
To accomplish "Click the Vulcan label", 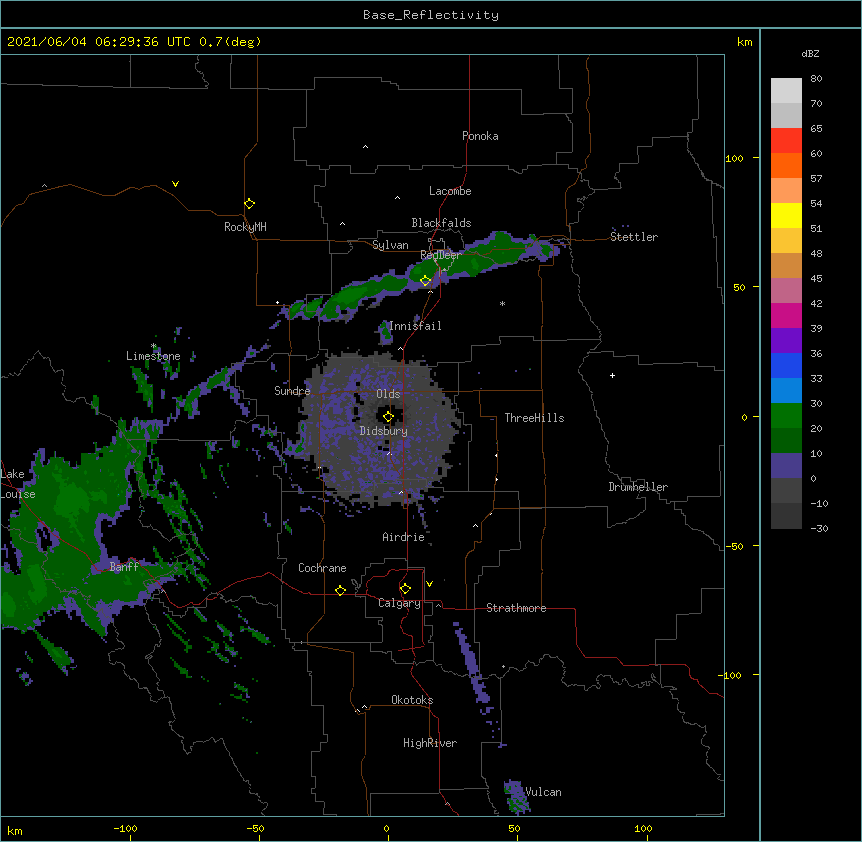I will pos(543,792).
